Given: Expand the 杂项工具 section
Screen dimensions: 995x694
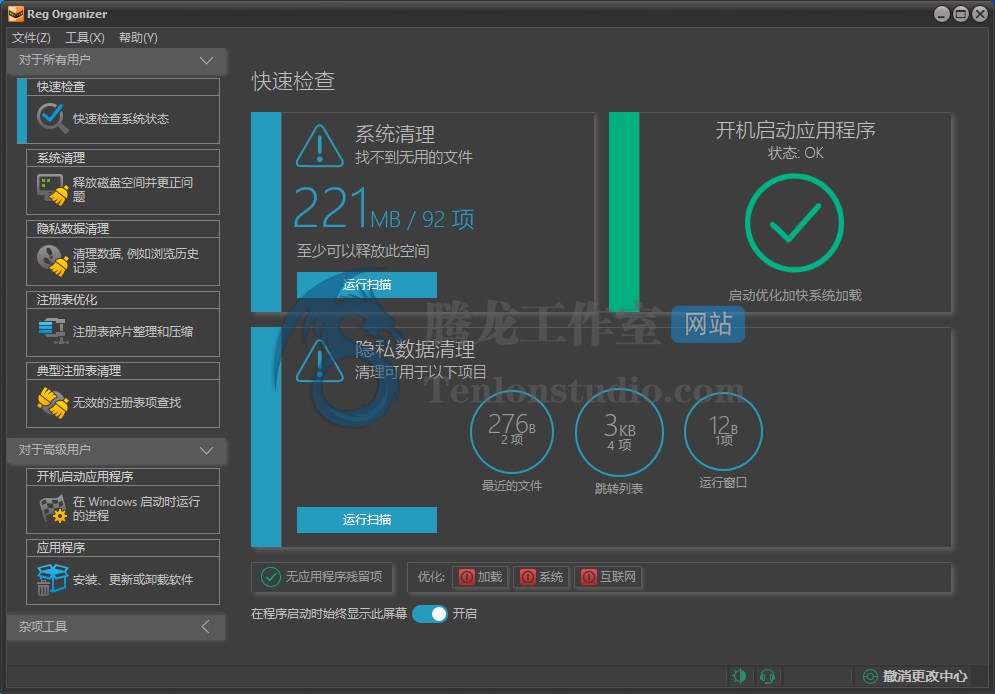Looking at the screenshot, I should (x=206, y=627).
